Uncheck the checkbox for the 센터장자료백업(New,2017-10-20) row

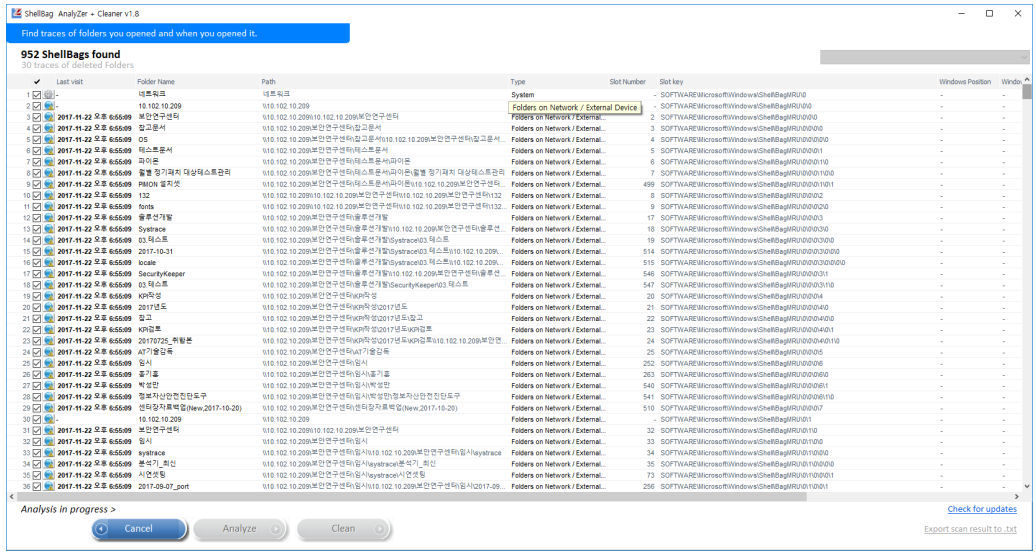(37, 408)
